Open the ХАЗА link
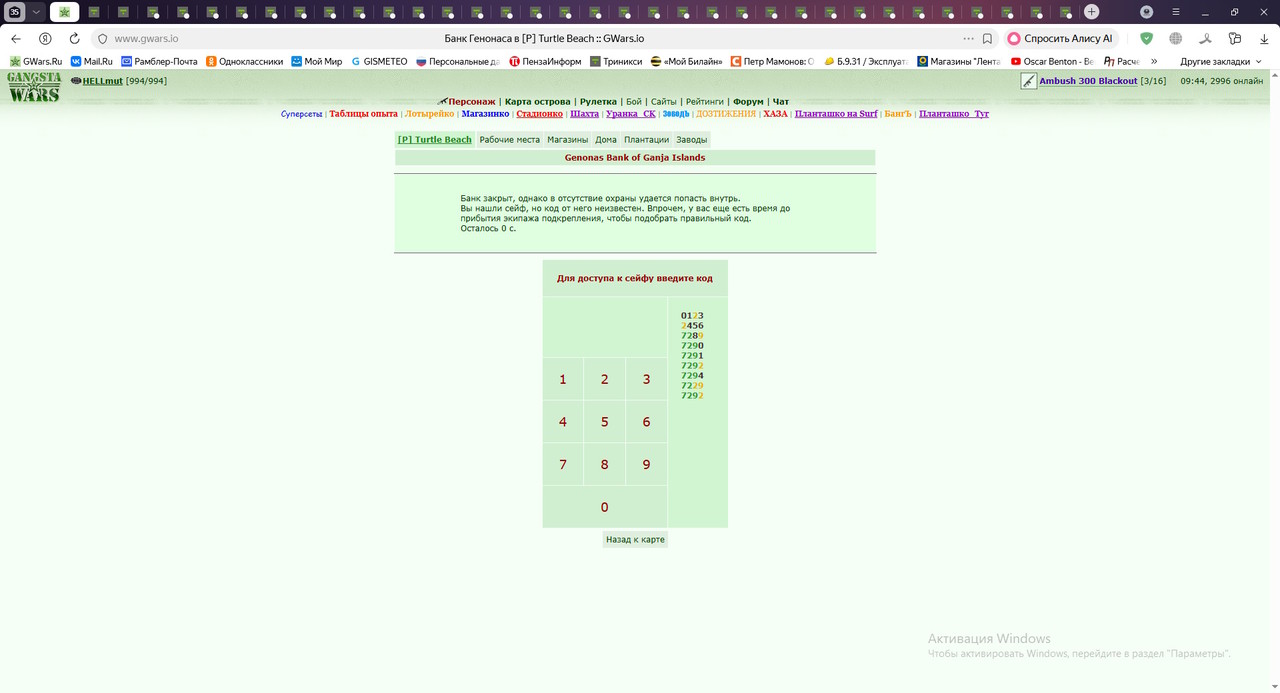Screen dimensions: 1280x693 tap(775, 114)
